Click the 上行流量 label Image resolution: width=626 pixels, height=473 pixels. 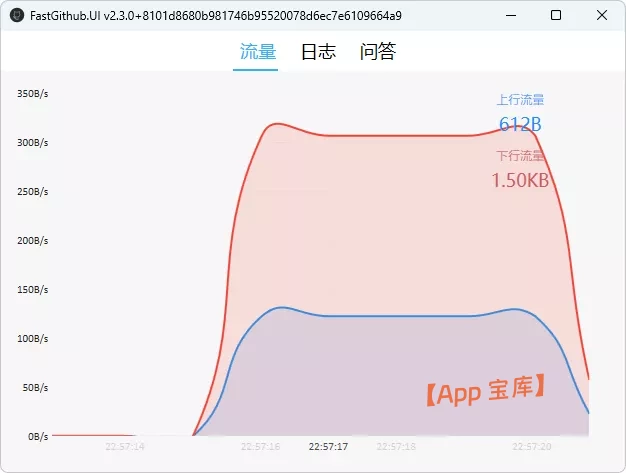pyautogui.click(x=520, y=100)
